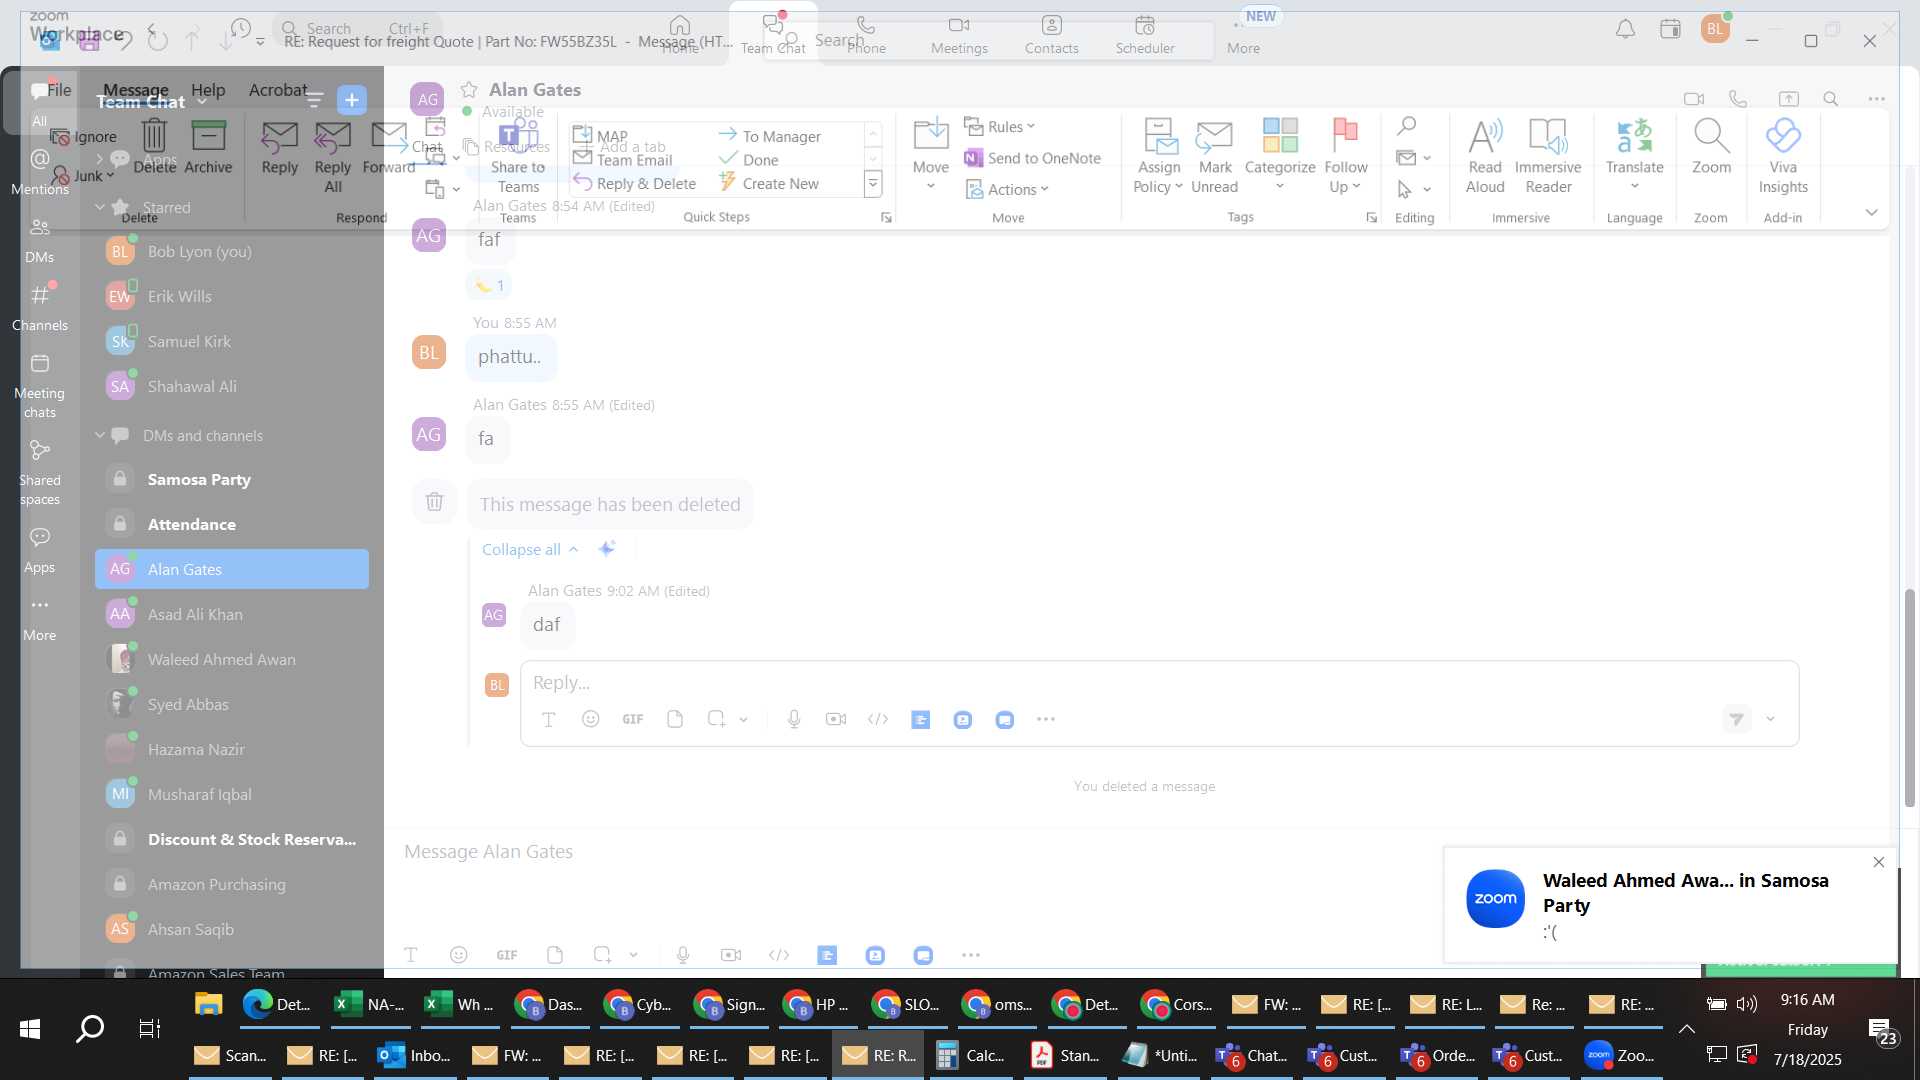Collapse all thread replies
This screenshot has width=1920, height=1080.
tap(529, 549)
